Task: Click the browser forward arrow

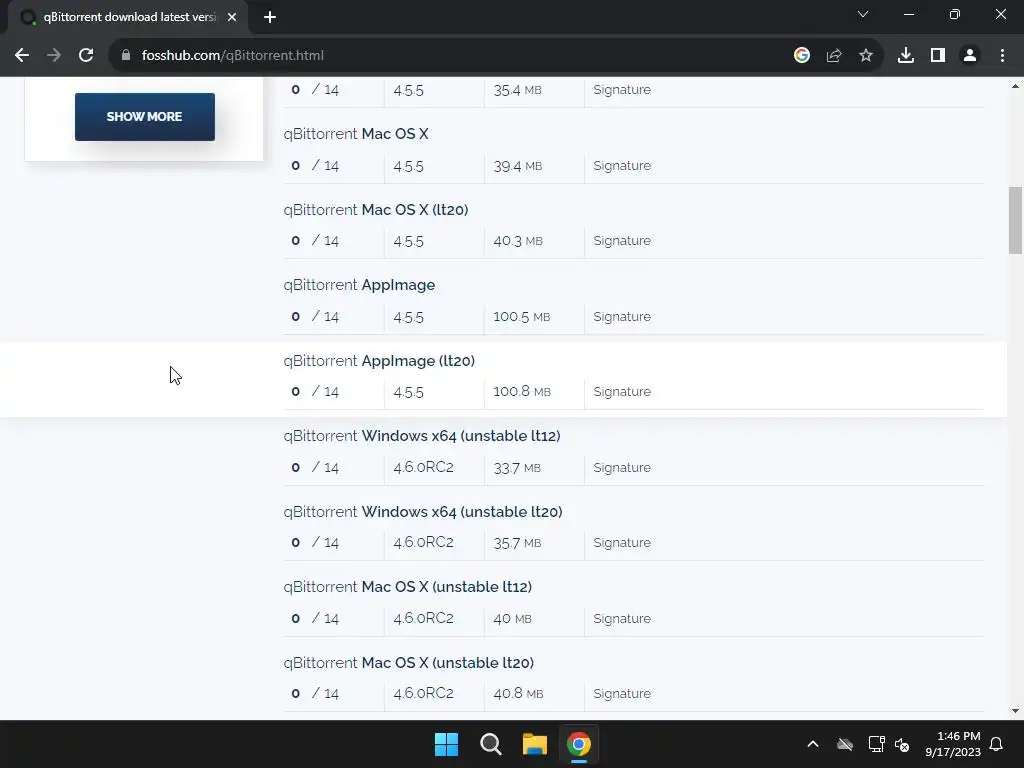Action: coord(54,56)
